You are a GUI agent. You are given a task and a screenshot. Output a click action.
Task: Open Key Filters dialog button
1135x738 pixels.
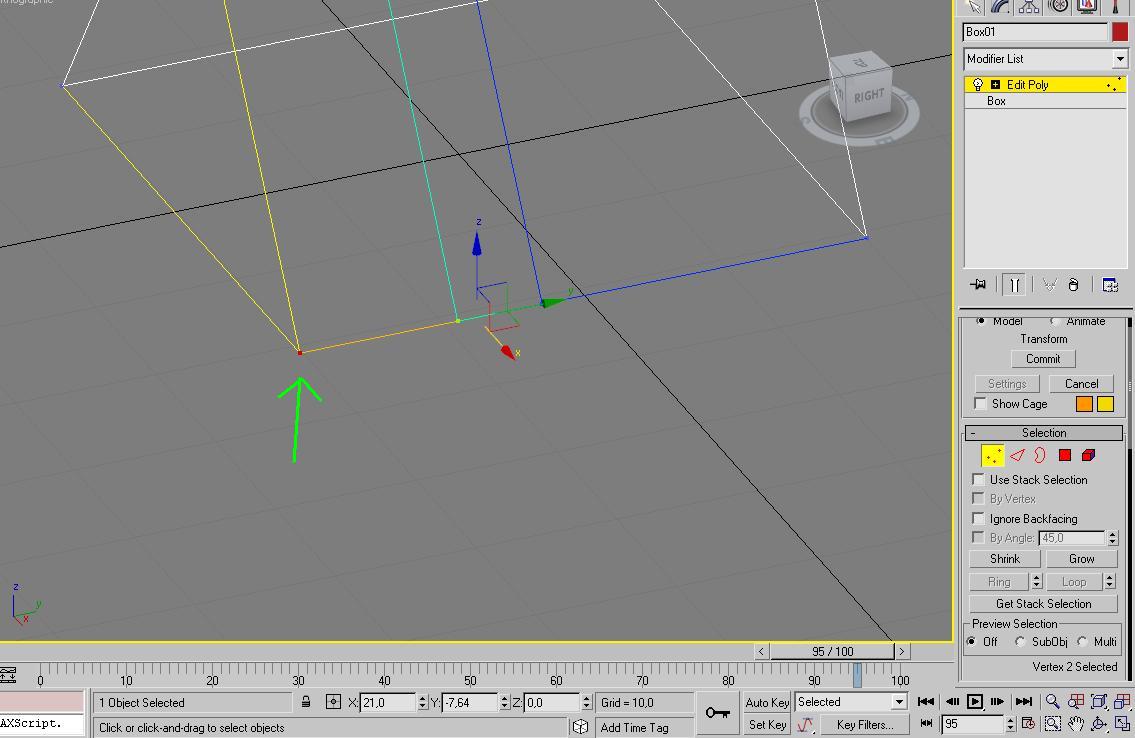[x=865, y=724]
